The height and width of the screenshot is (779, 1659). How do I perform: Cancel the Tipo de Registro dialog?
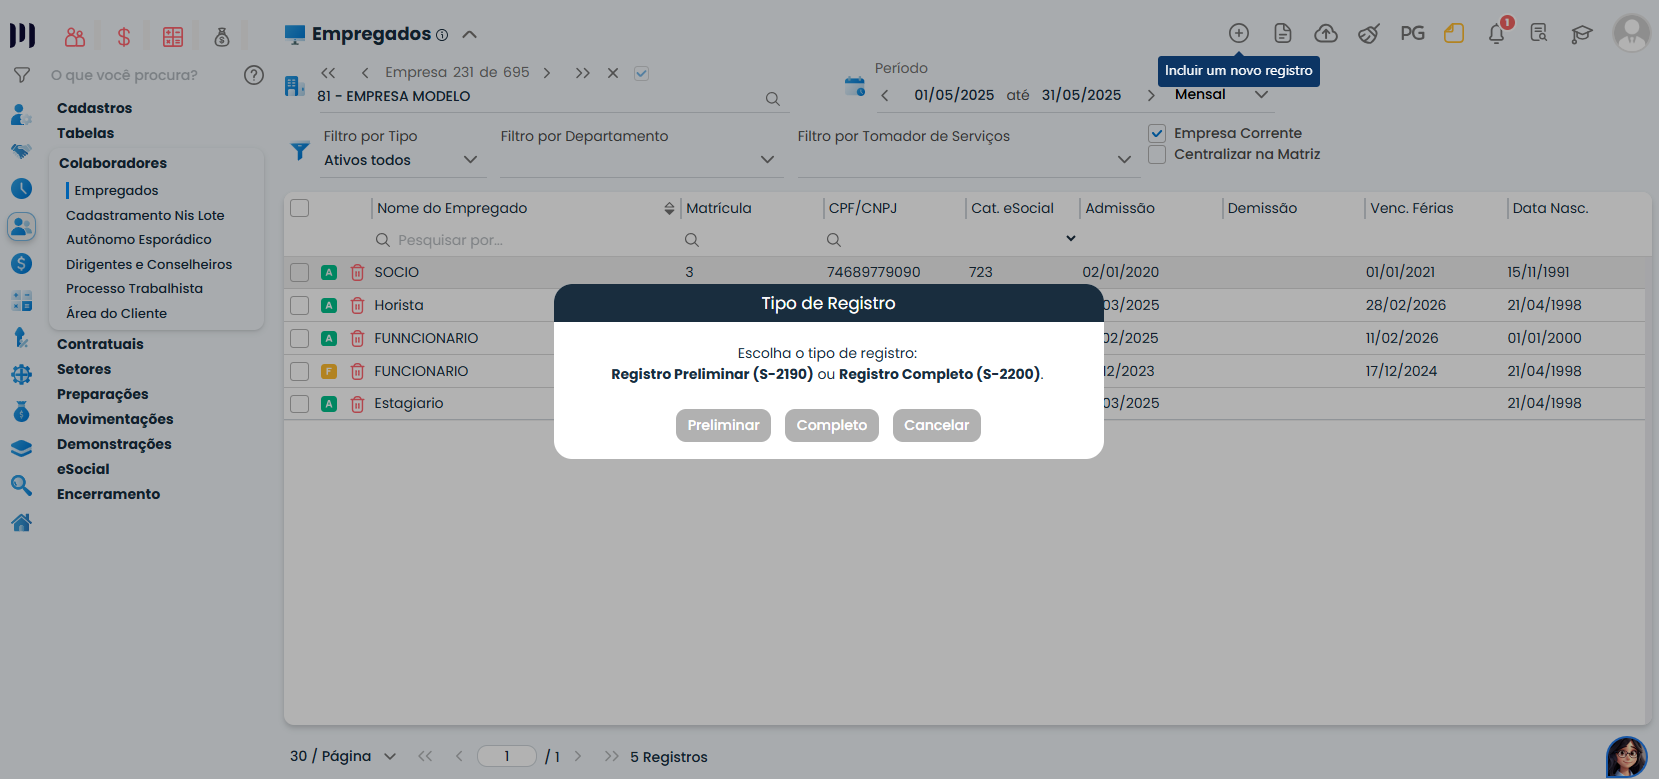[937, 425]
